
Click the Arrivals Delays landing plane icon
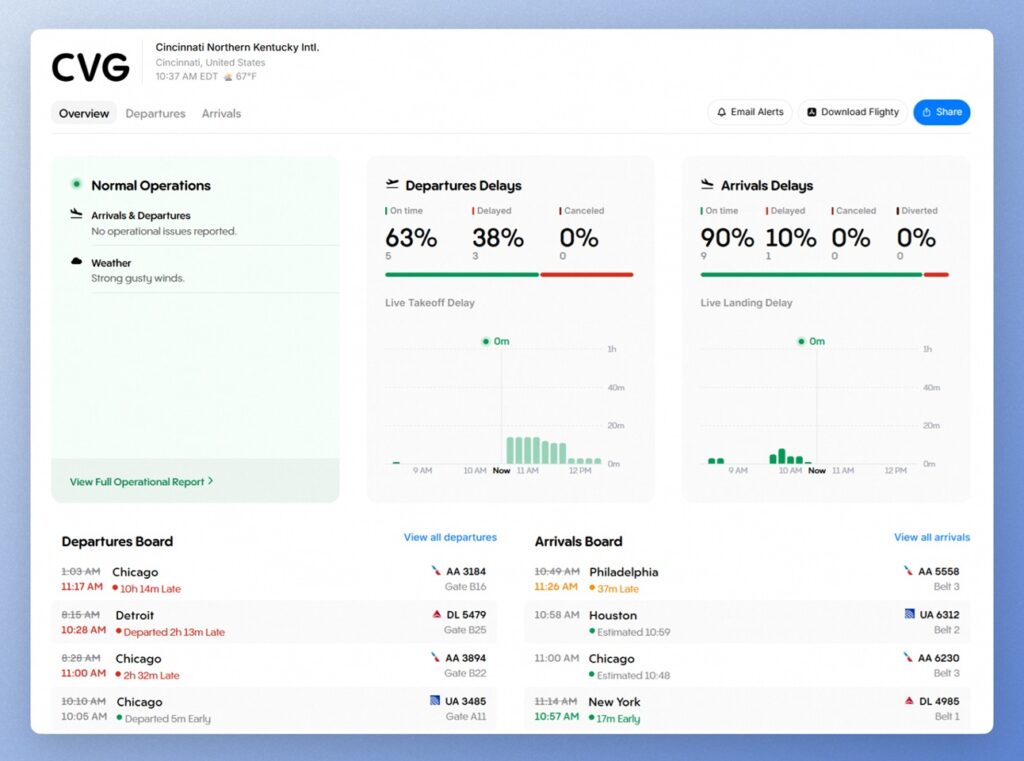pos(707,185)
